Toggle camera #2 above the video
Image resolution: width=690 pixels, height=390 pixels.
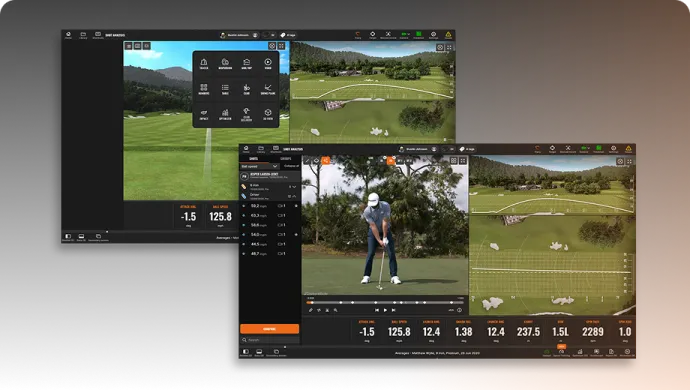(x=409, y=161)
